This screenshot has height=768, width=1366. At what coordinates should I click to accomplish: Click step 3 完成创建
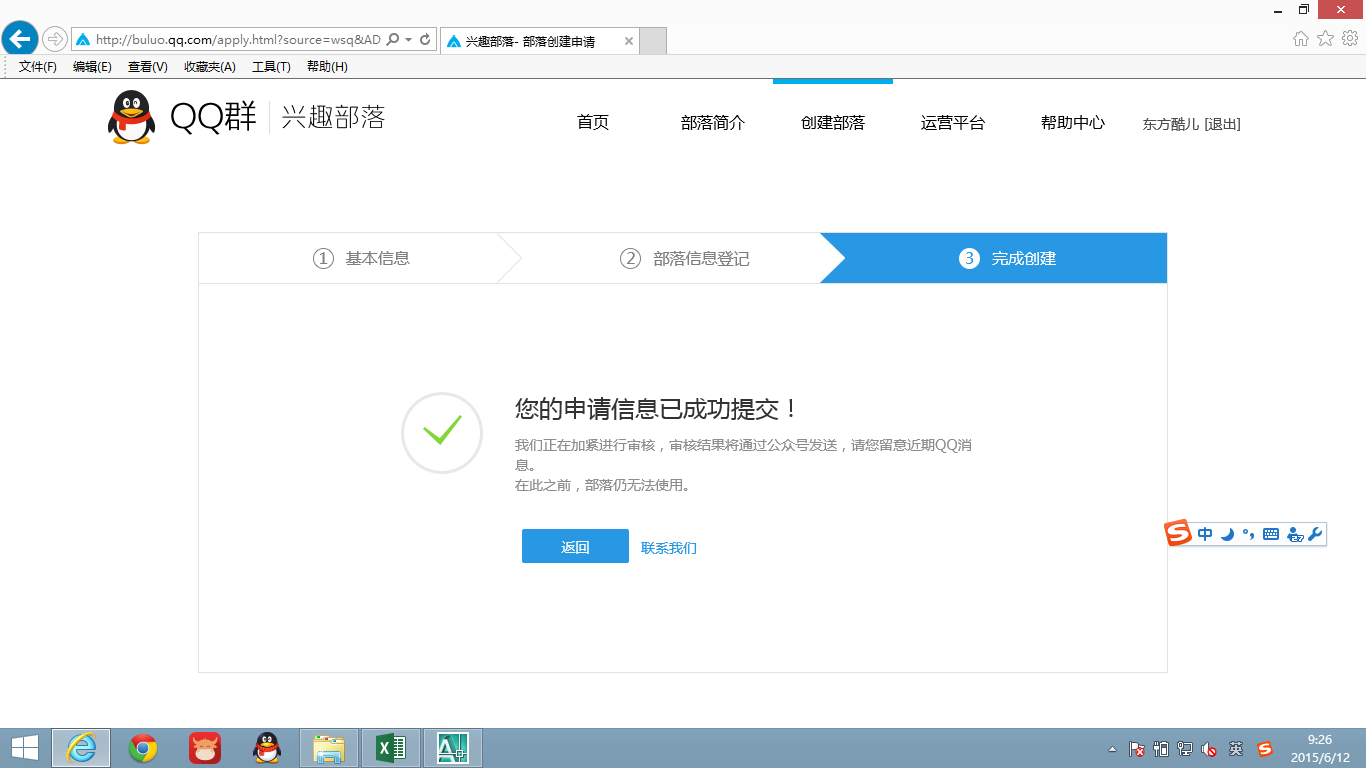pos(1008,258)
